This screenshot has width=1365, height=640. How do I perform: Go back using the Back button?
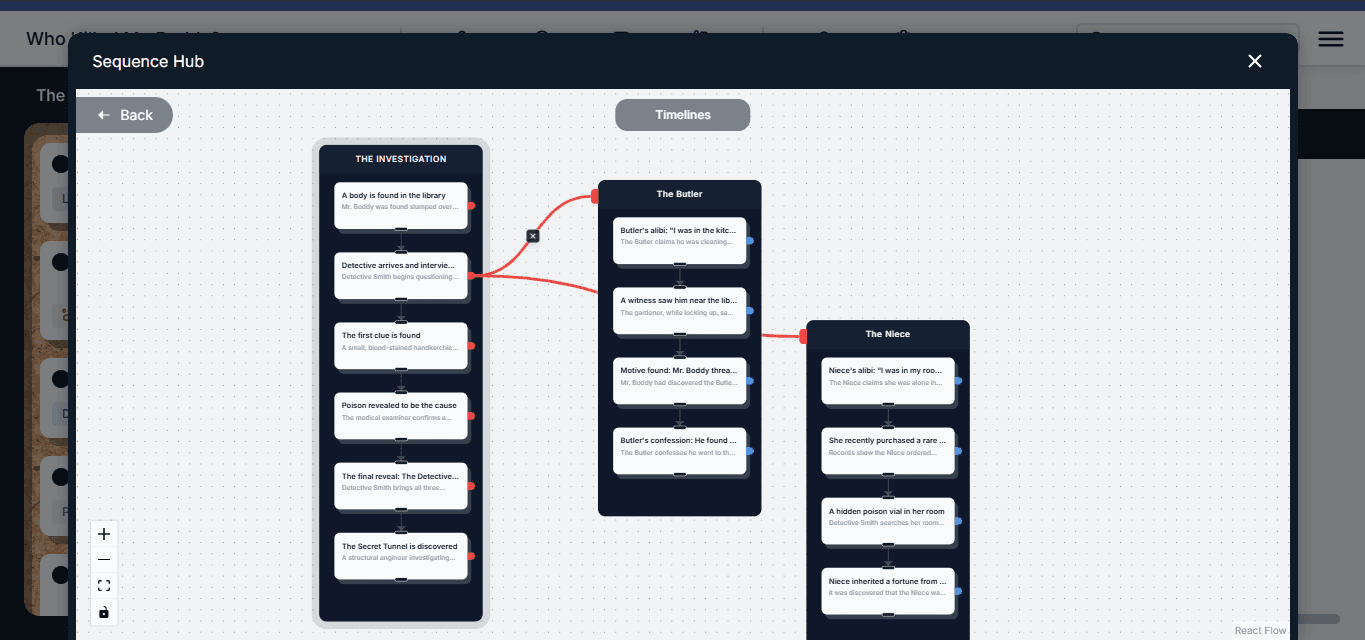[x=125, y=115]
